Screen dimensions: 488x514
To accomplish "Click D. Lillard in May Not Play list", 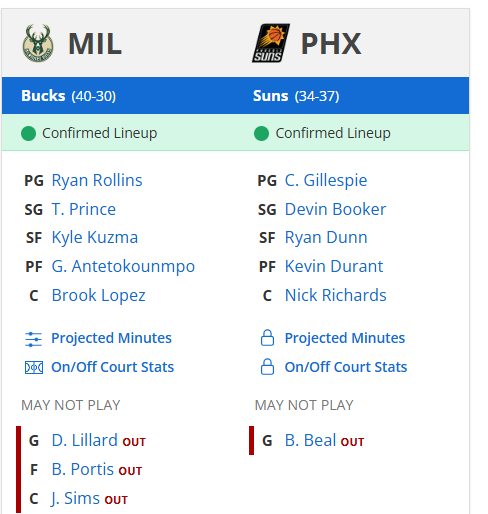I will [84, 440].
